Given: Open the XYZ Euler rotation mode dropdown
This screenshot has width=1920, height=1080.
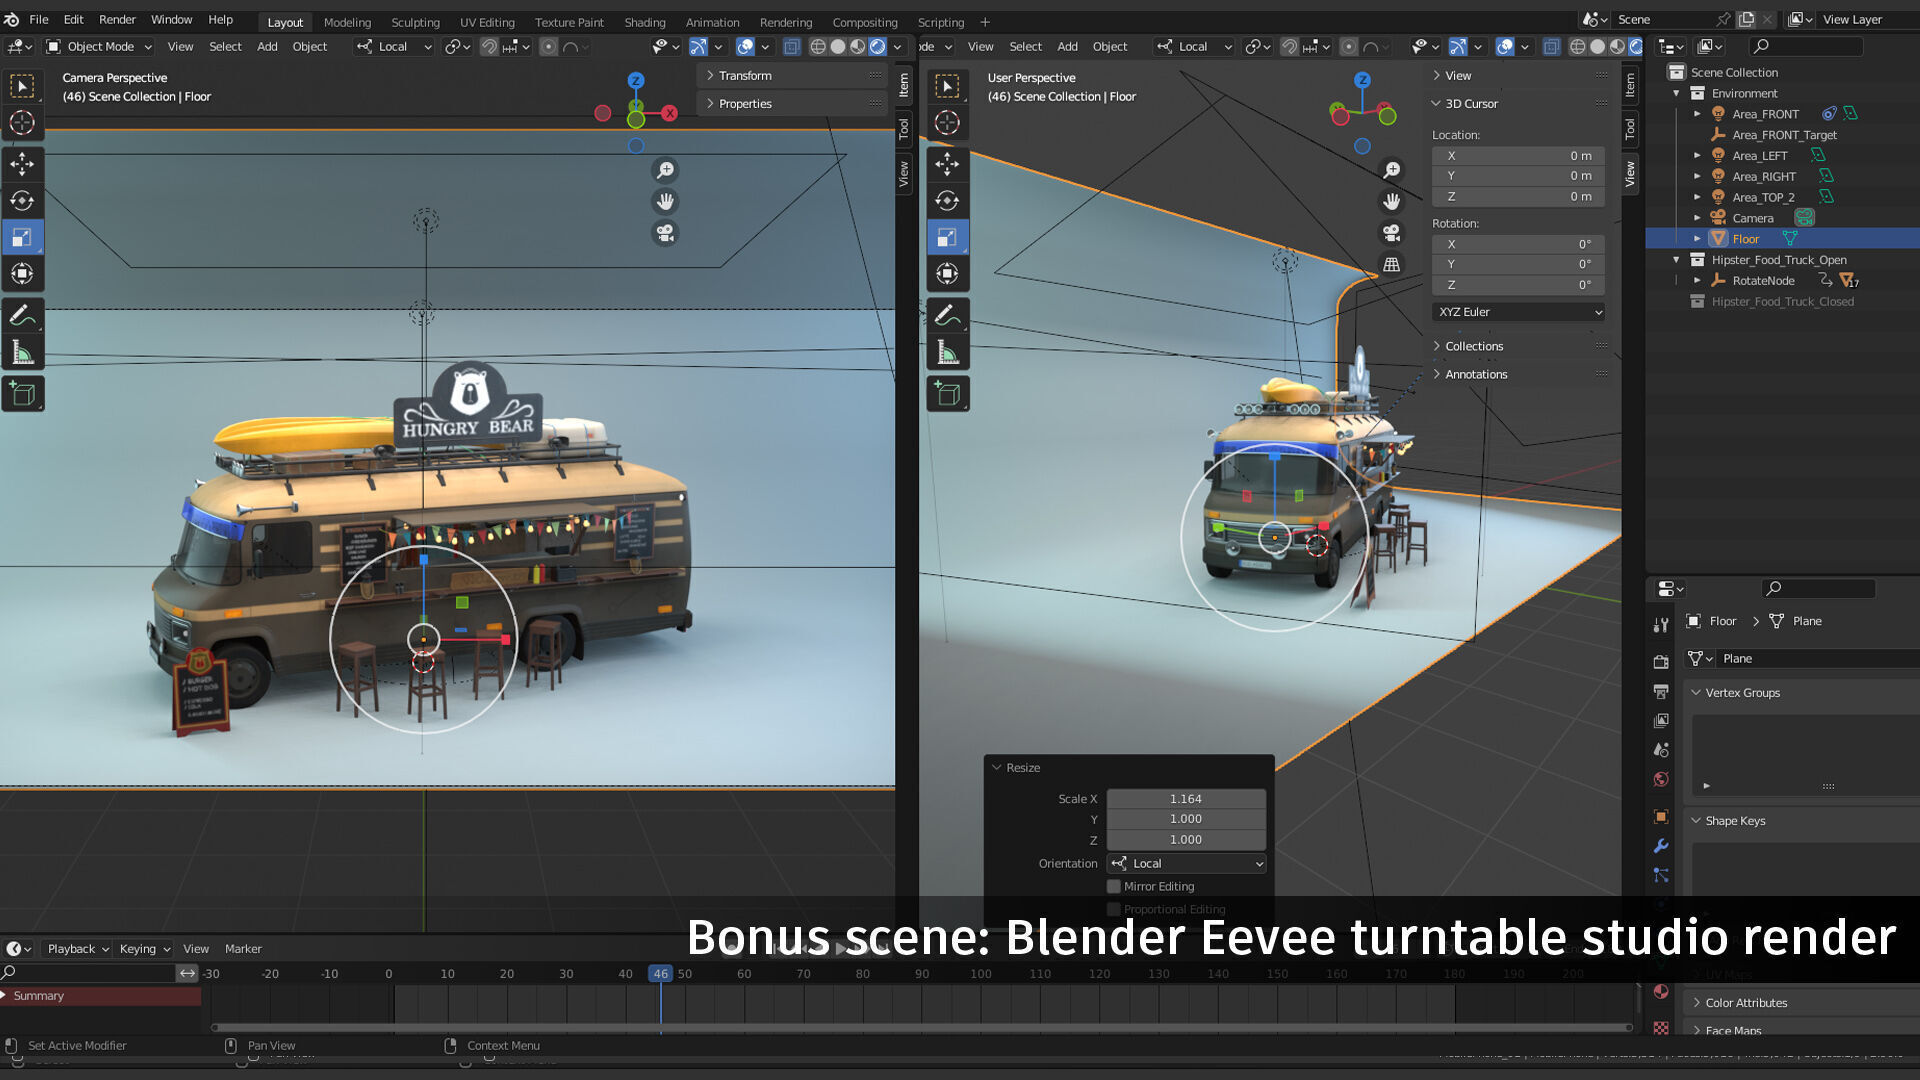Looking at the screenshot, I should (x=1518, y=312).
